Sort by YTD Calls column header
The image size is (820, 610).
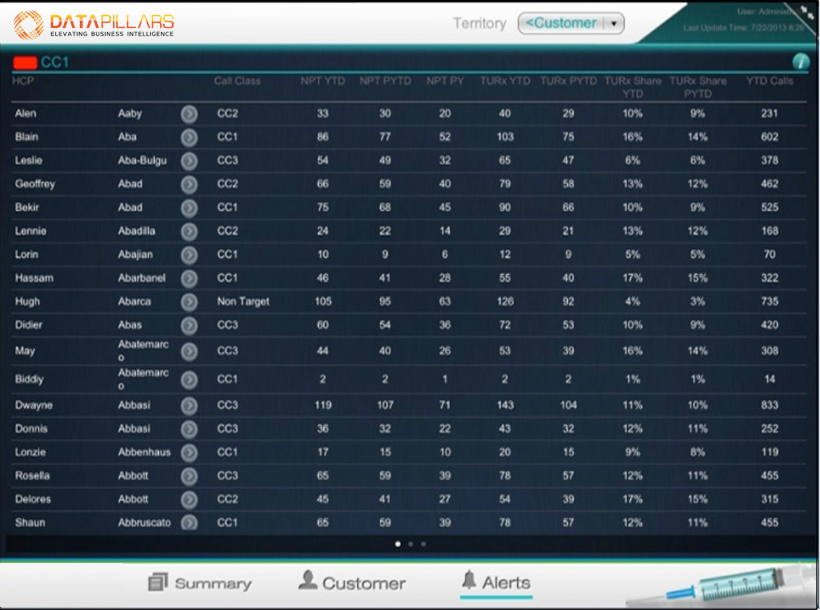tap(769, 81)
